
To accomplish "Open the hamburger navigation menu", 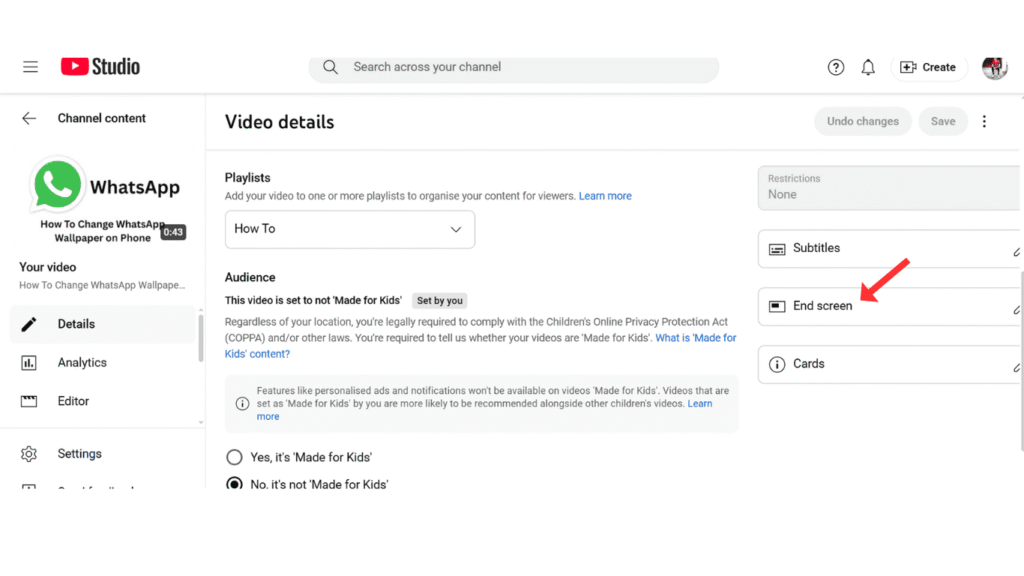I will [30, 67].
